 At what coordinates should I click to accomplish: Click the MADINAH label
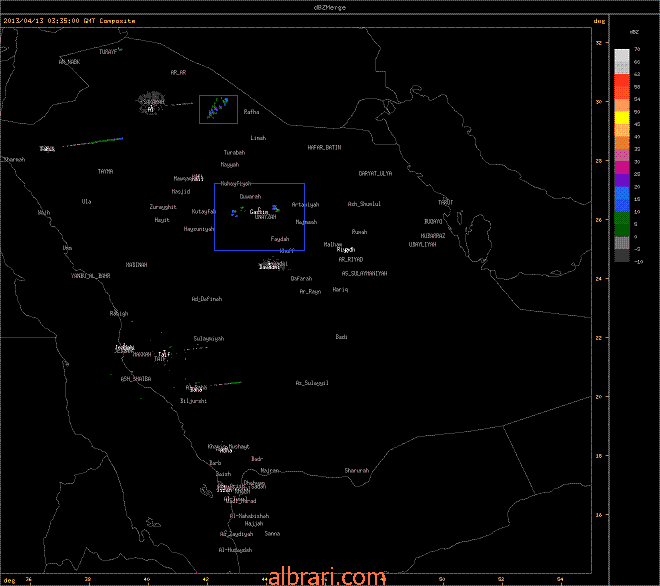136,265
